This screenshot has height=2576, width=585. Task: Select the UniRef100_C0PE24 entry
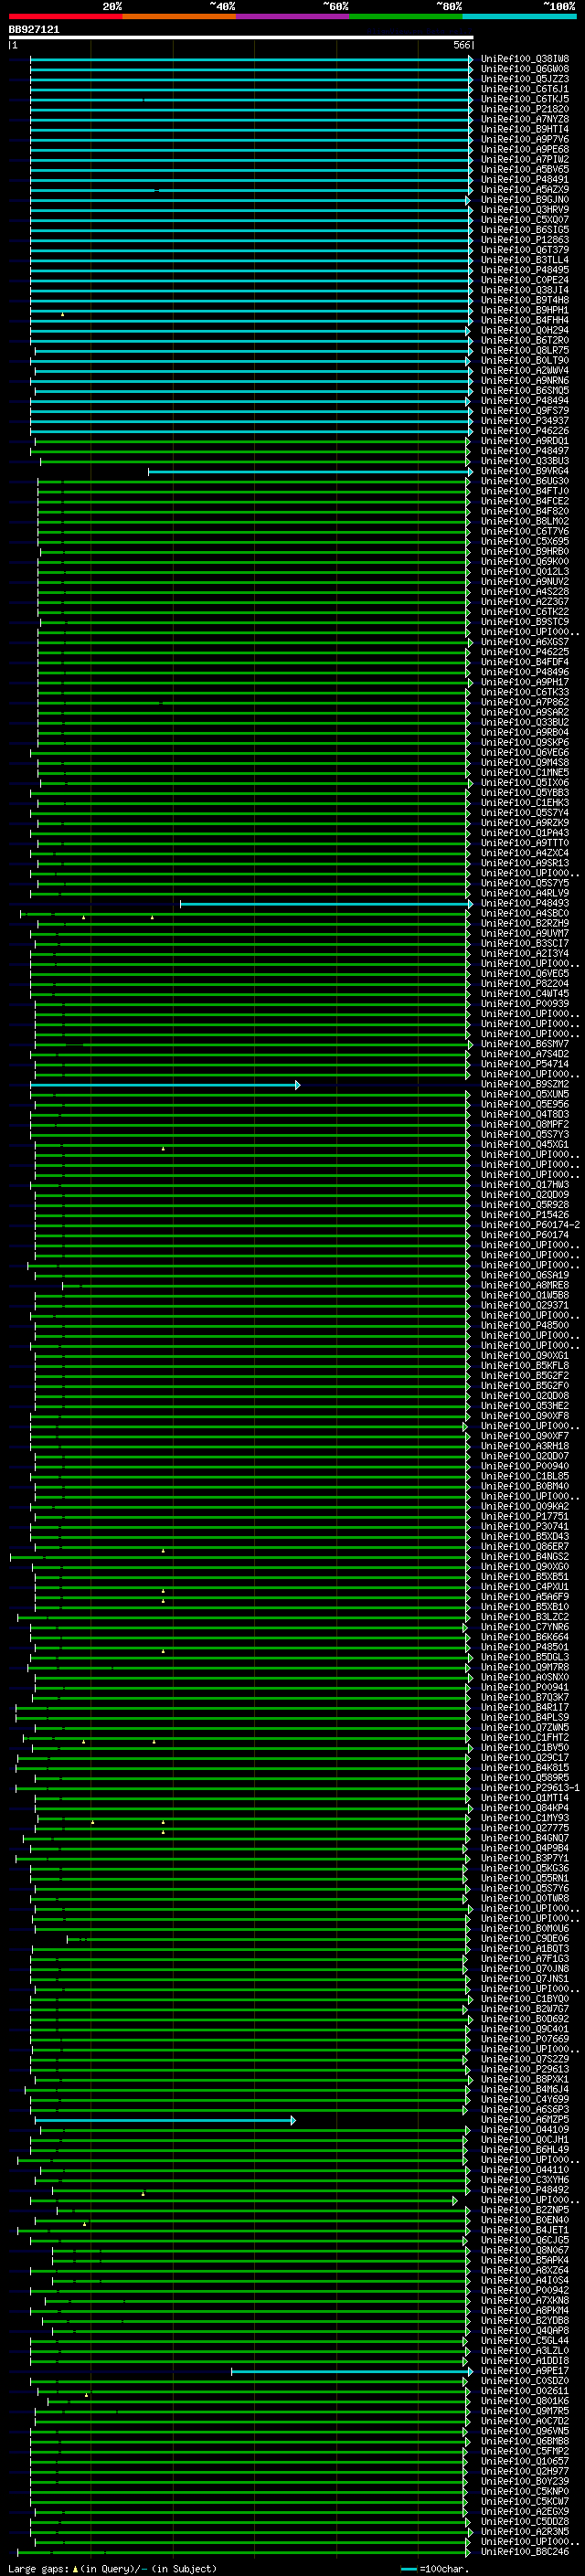click(525, 280)
